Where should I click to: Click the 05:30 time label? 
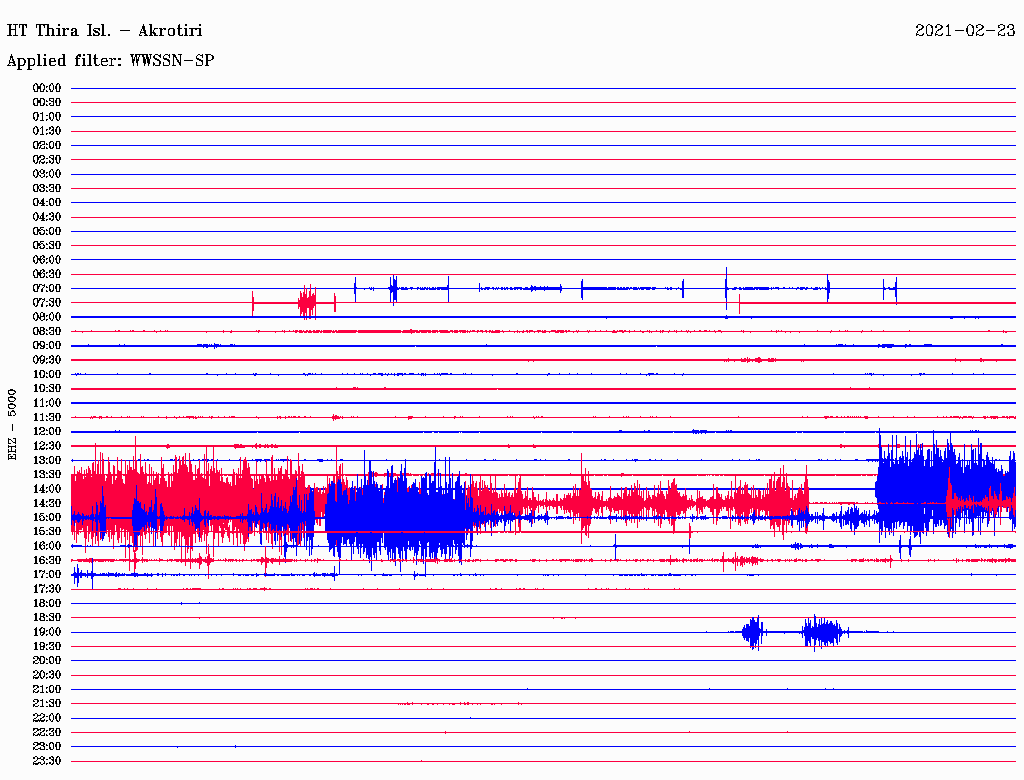(47, 246)
